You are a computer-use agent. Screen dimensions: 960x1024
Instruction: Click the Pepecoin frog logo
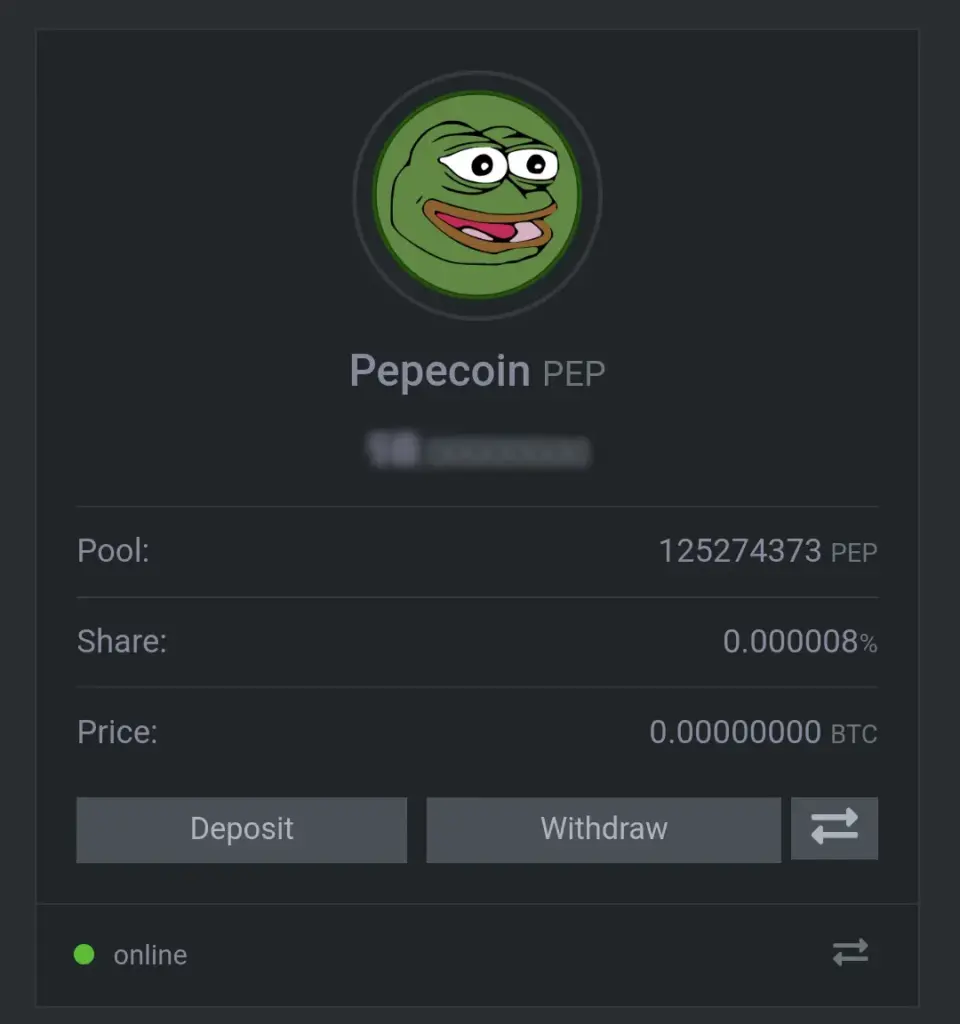pyautogui.click(x=477, y=195)
